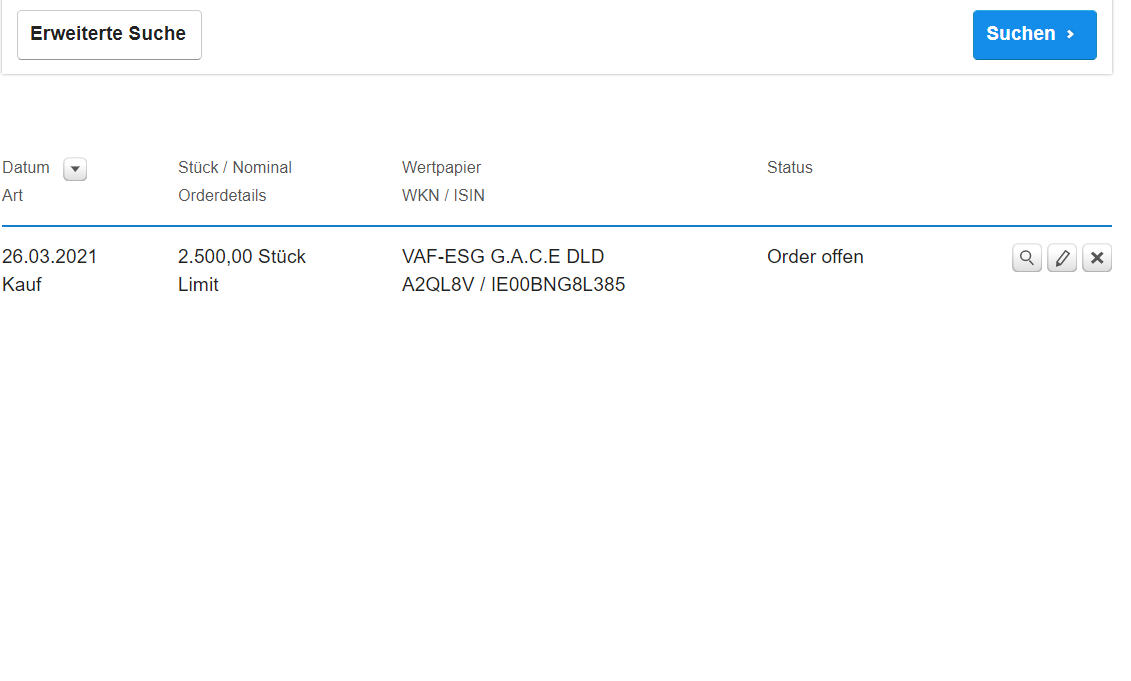This screenshot has height=681, width=1131.
Task: Click the Art column subheader
Action: point(13,196)
